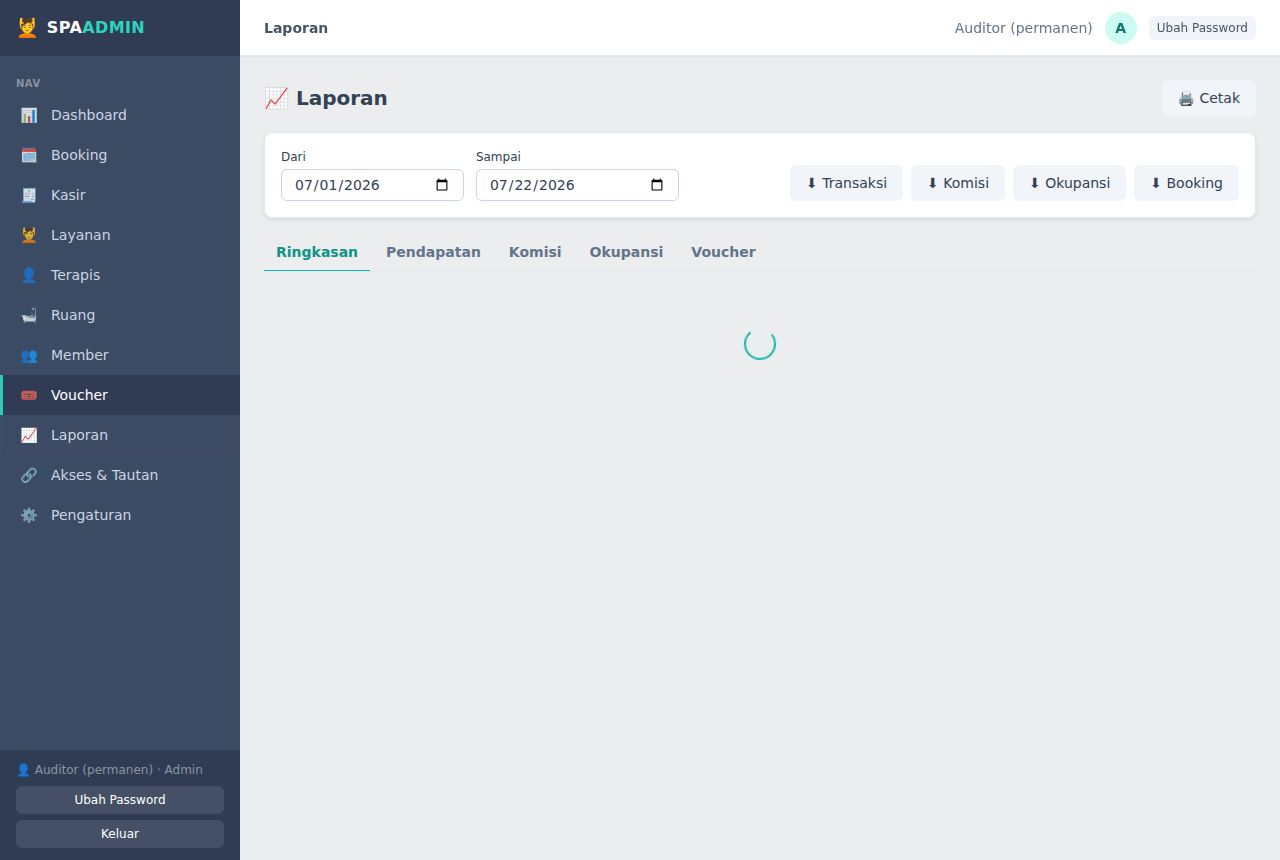
Task: Click Keluar to log out
Action: [120, 834]
